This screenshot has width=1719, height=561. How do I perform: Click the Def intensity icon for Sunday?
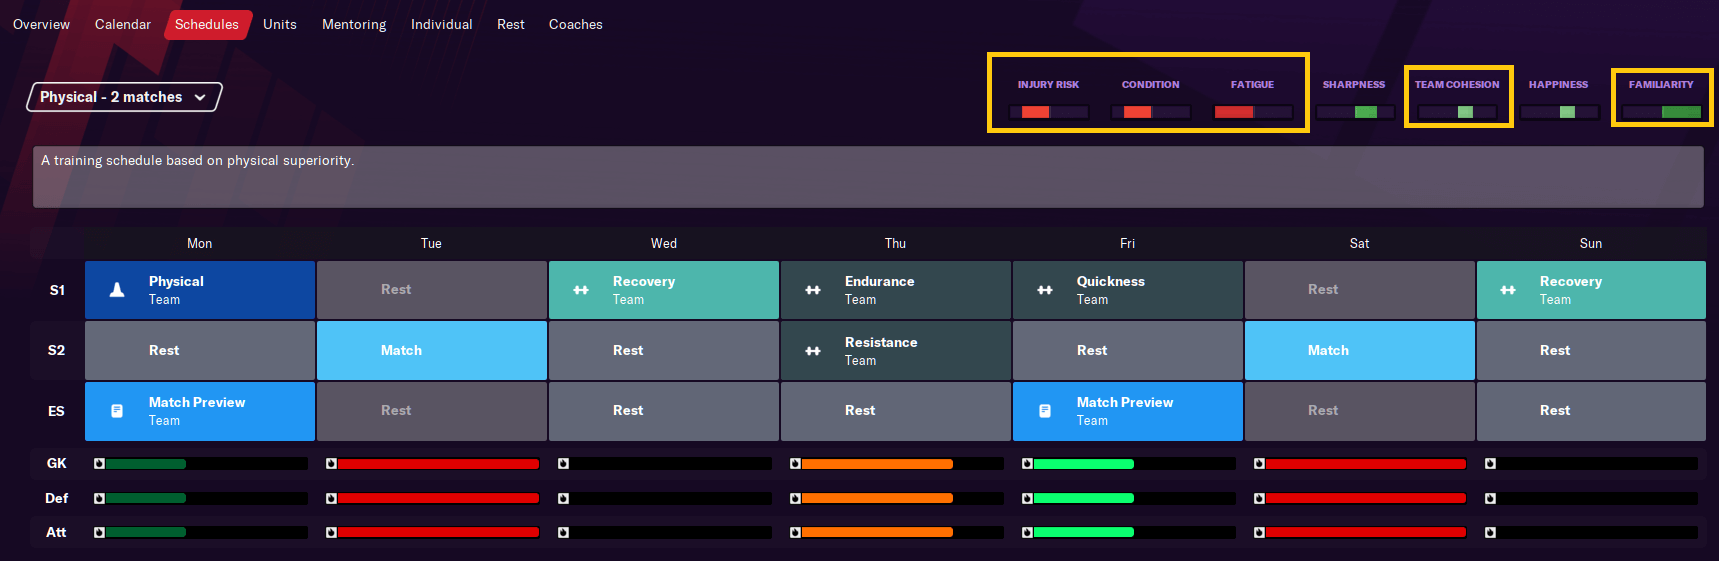pos(1490,498)
